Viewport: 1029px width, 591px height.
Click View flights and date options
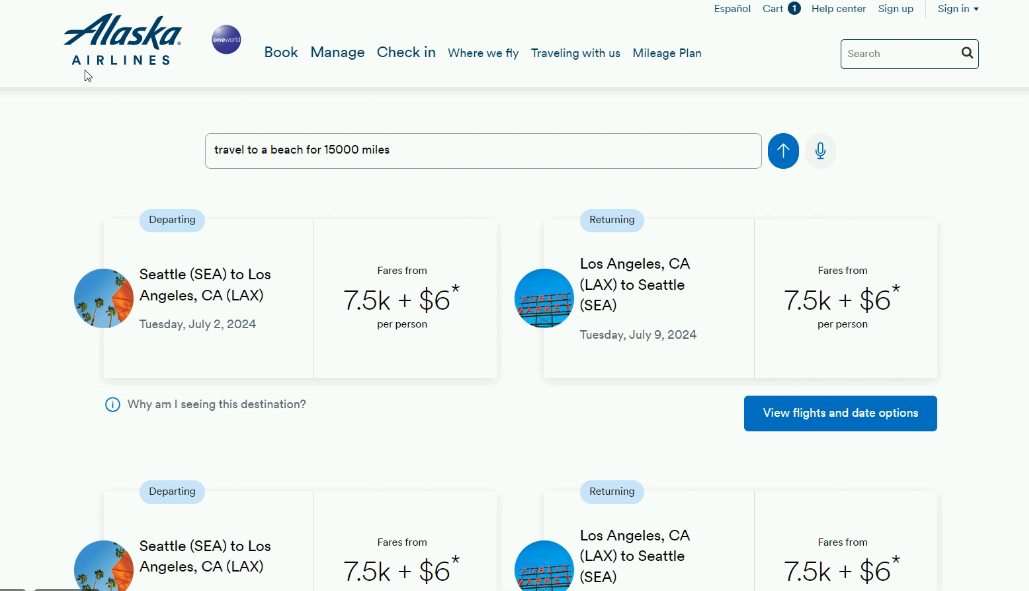(840, 413)
